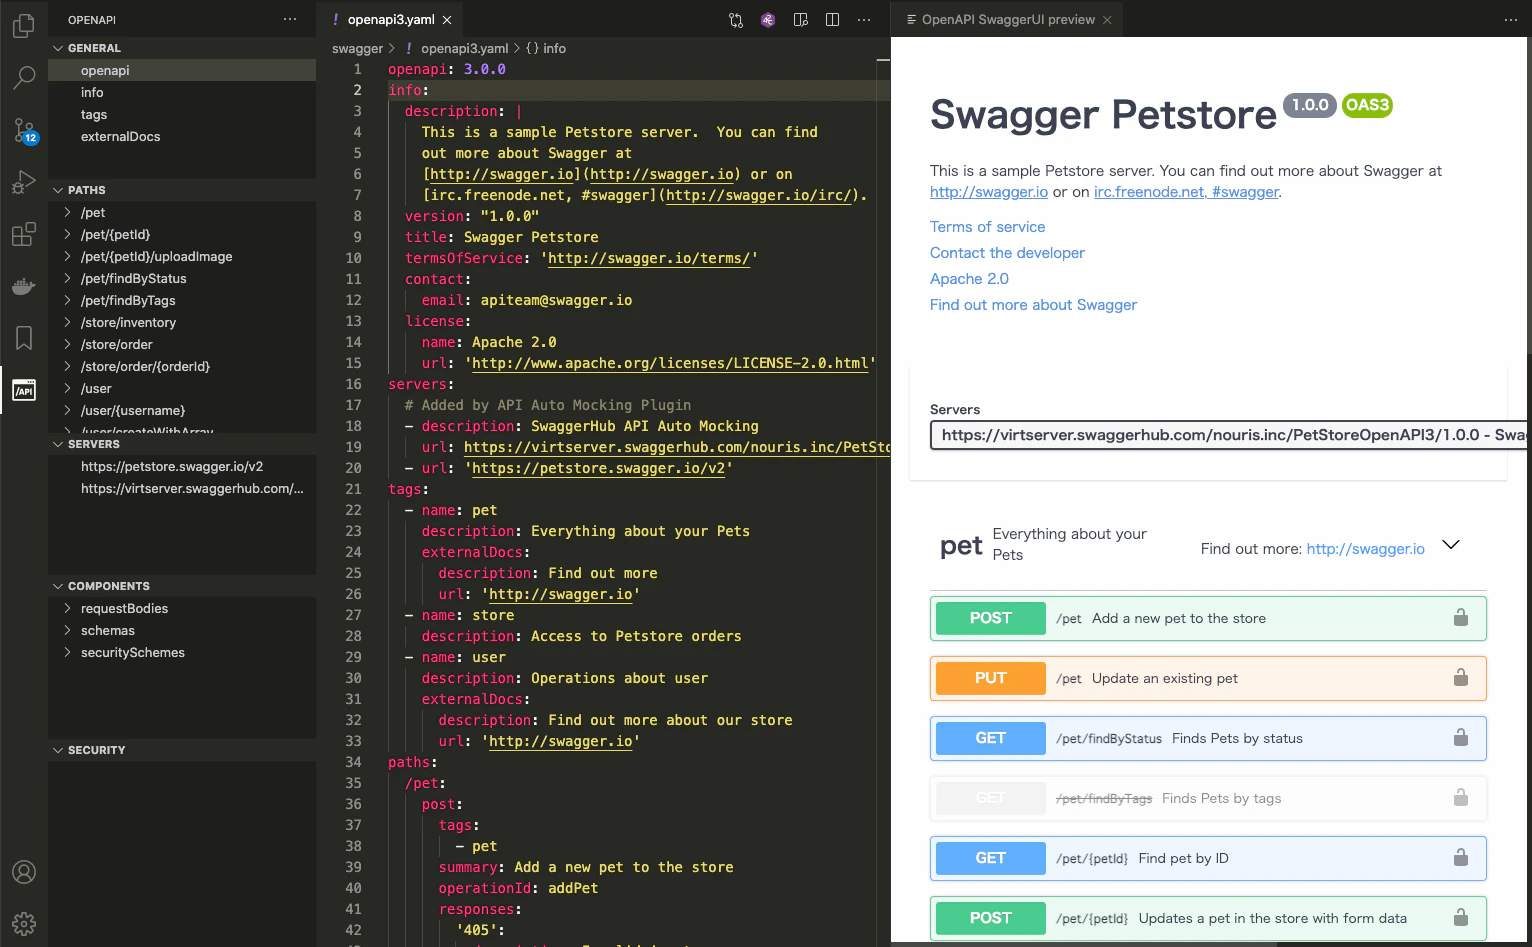Open the Terms of service link
1532x947 pixels.
(987, 227)
